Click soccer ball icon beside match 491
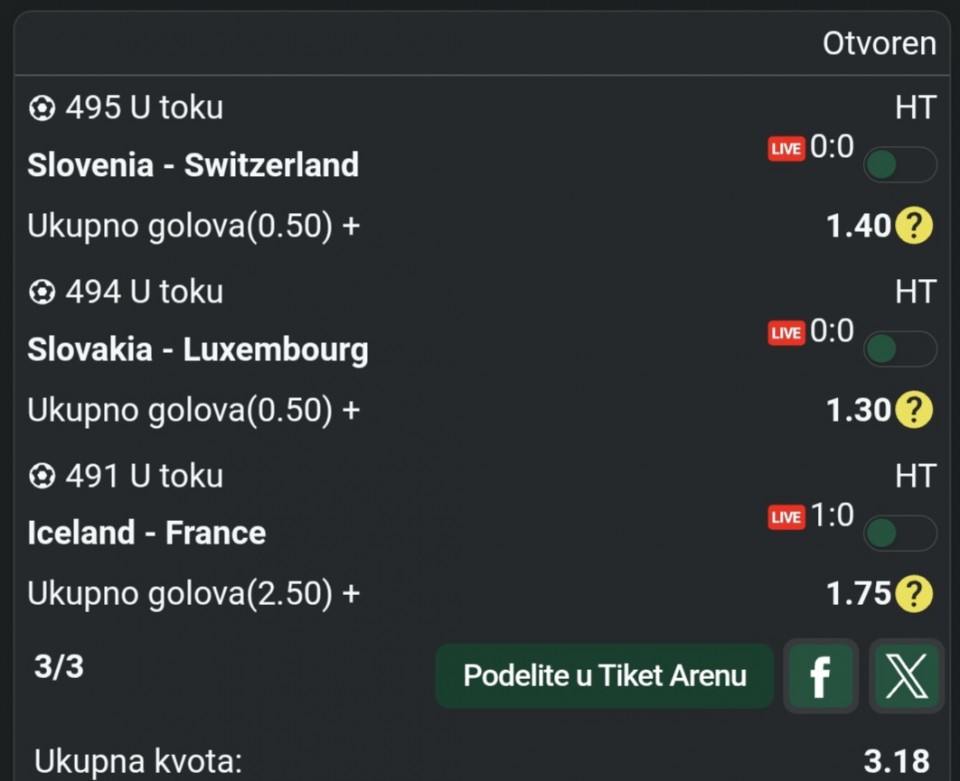Image resolution: width=960 pixels, height=781 pixels. coord(42,476)
